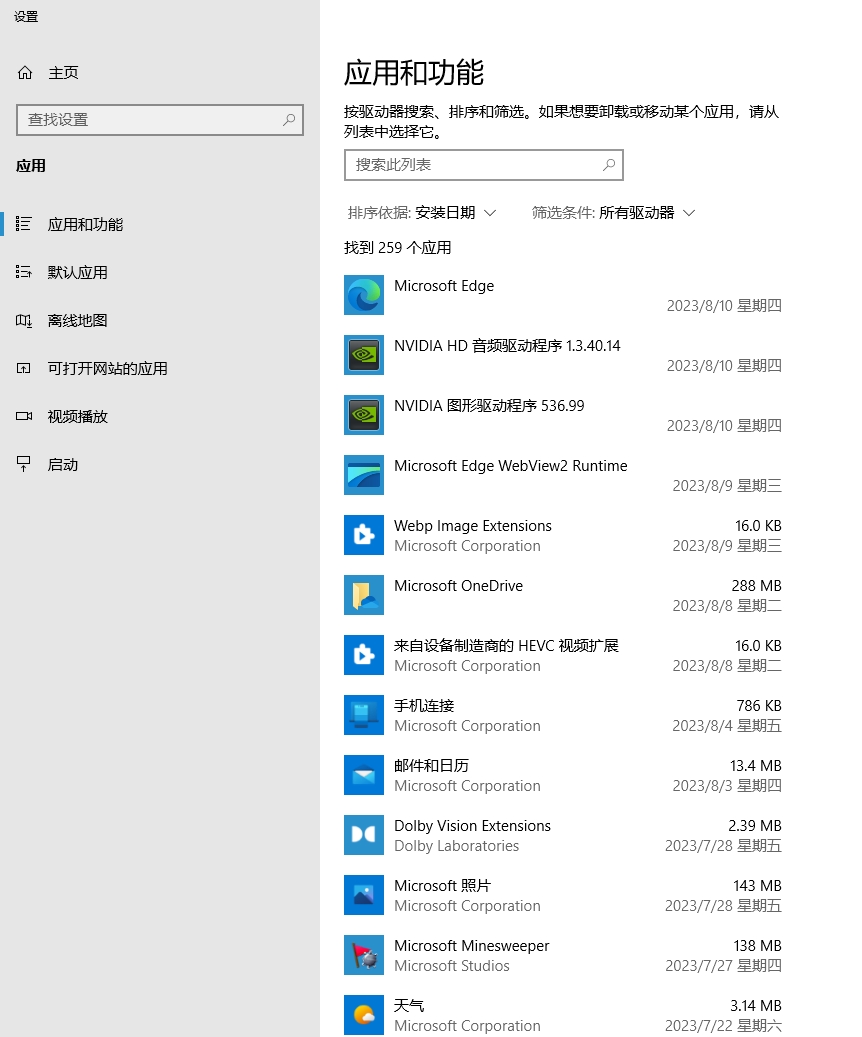
Task: Select the Microsoft Edge entry name
Action: pyautogui.click(x=444, y=286)
